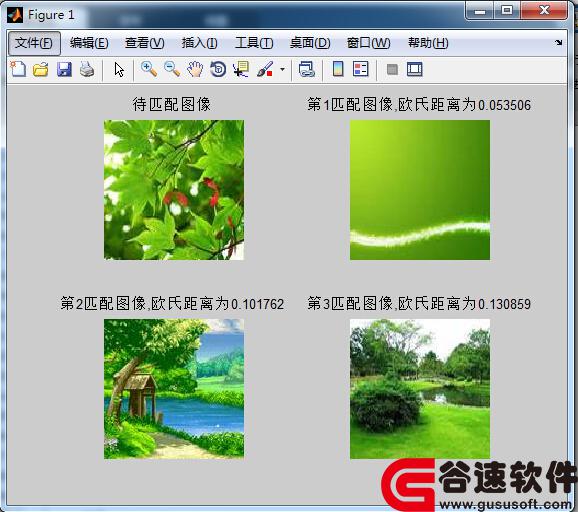Open the 工具(T) menu
The width and height of the screenshot is (578, 512).
pyautogui.click(x=254, y=43)
